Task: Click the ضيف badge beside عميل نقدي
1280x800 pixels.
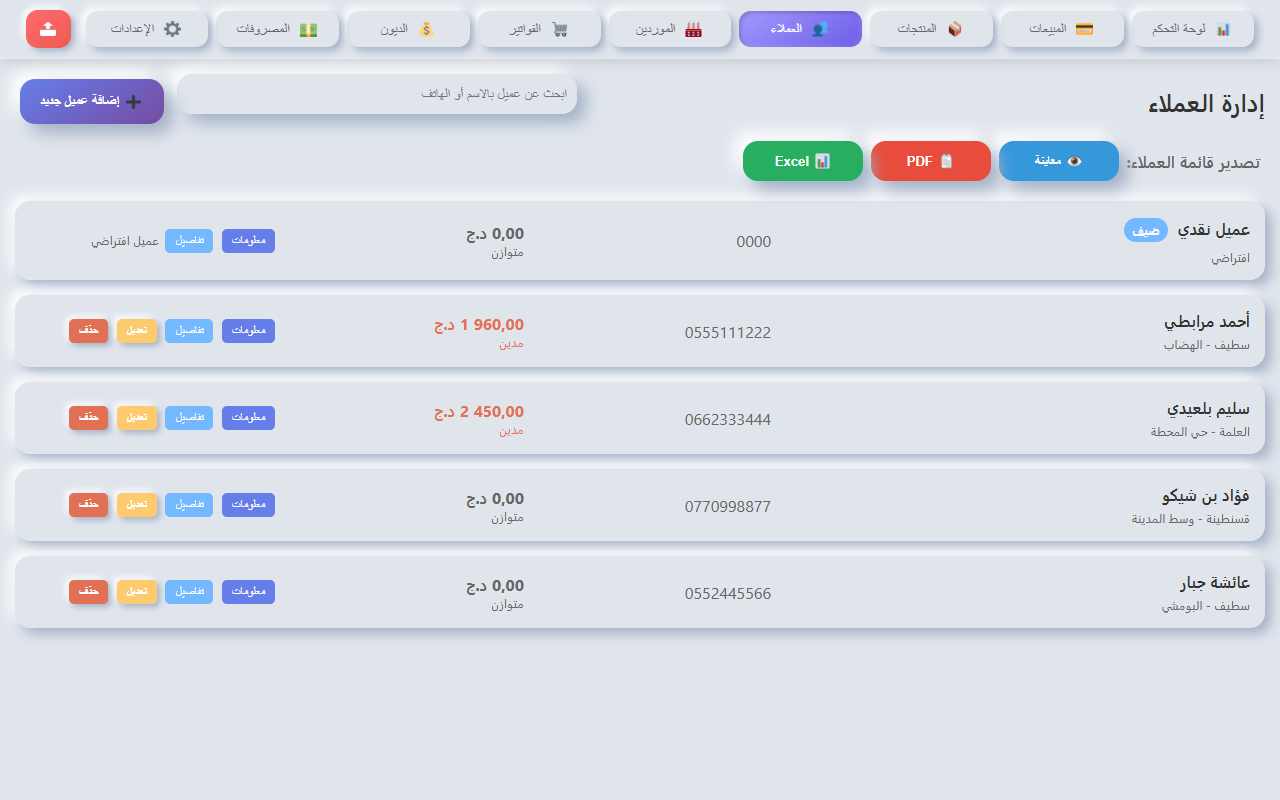Action: (x=1146, y=230)
